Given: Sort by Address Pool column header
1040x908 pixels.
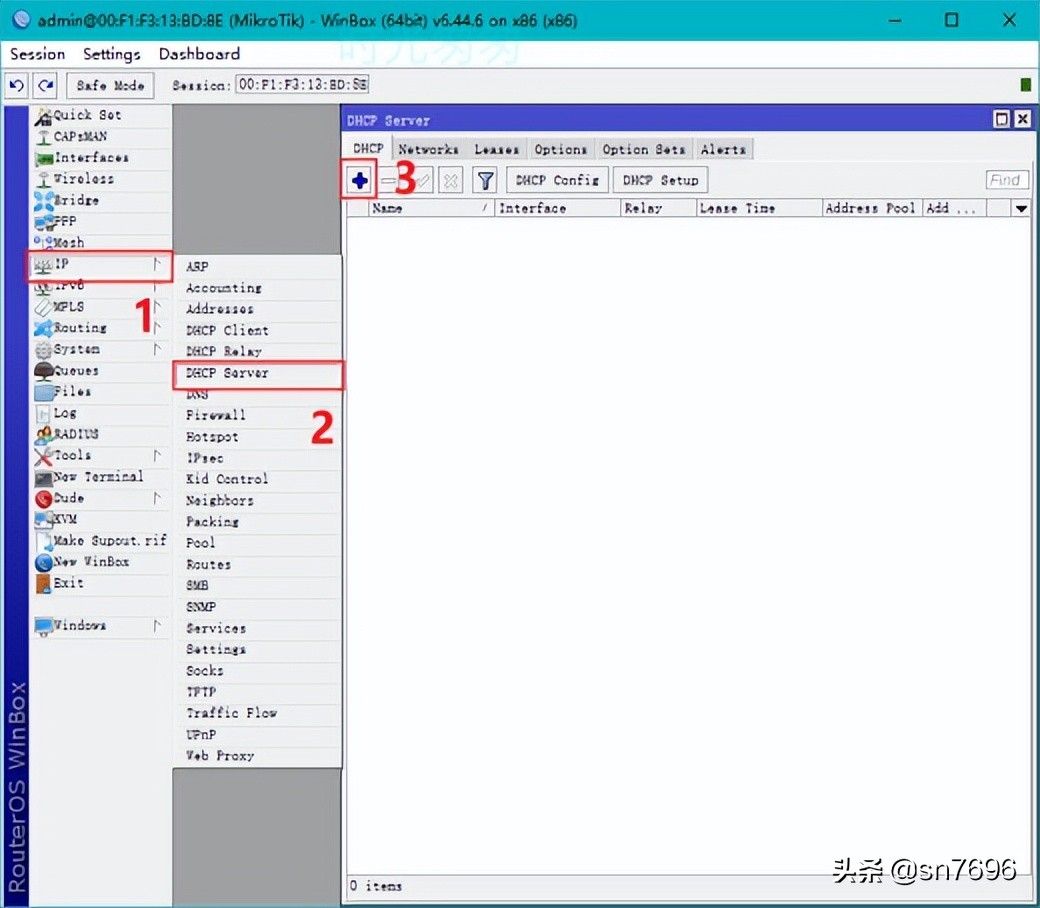Looking at the screenshot, I should (872, 208).
